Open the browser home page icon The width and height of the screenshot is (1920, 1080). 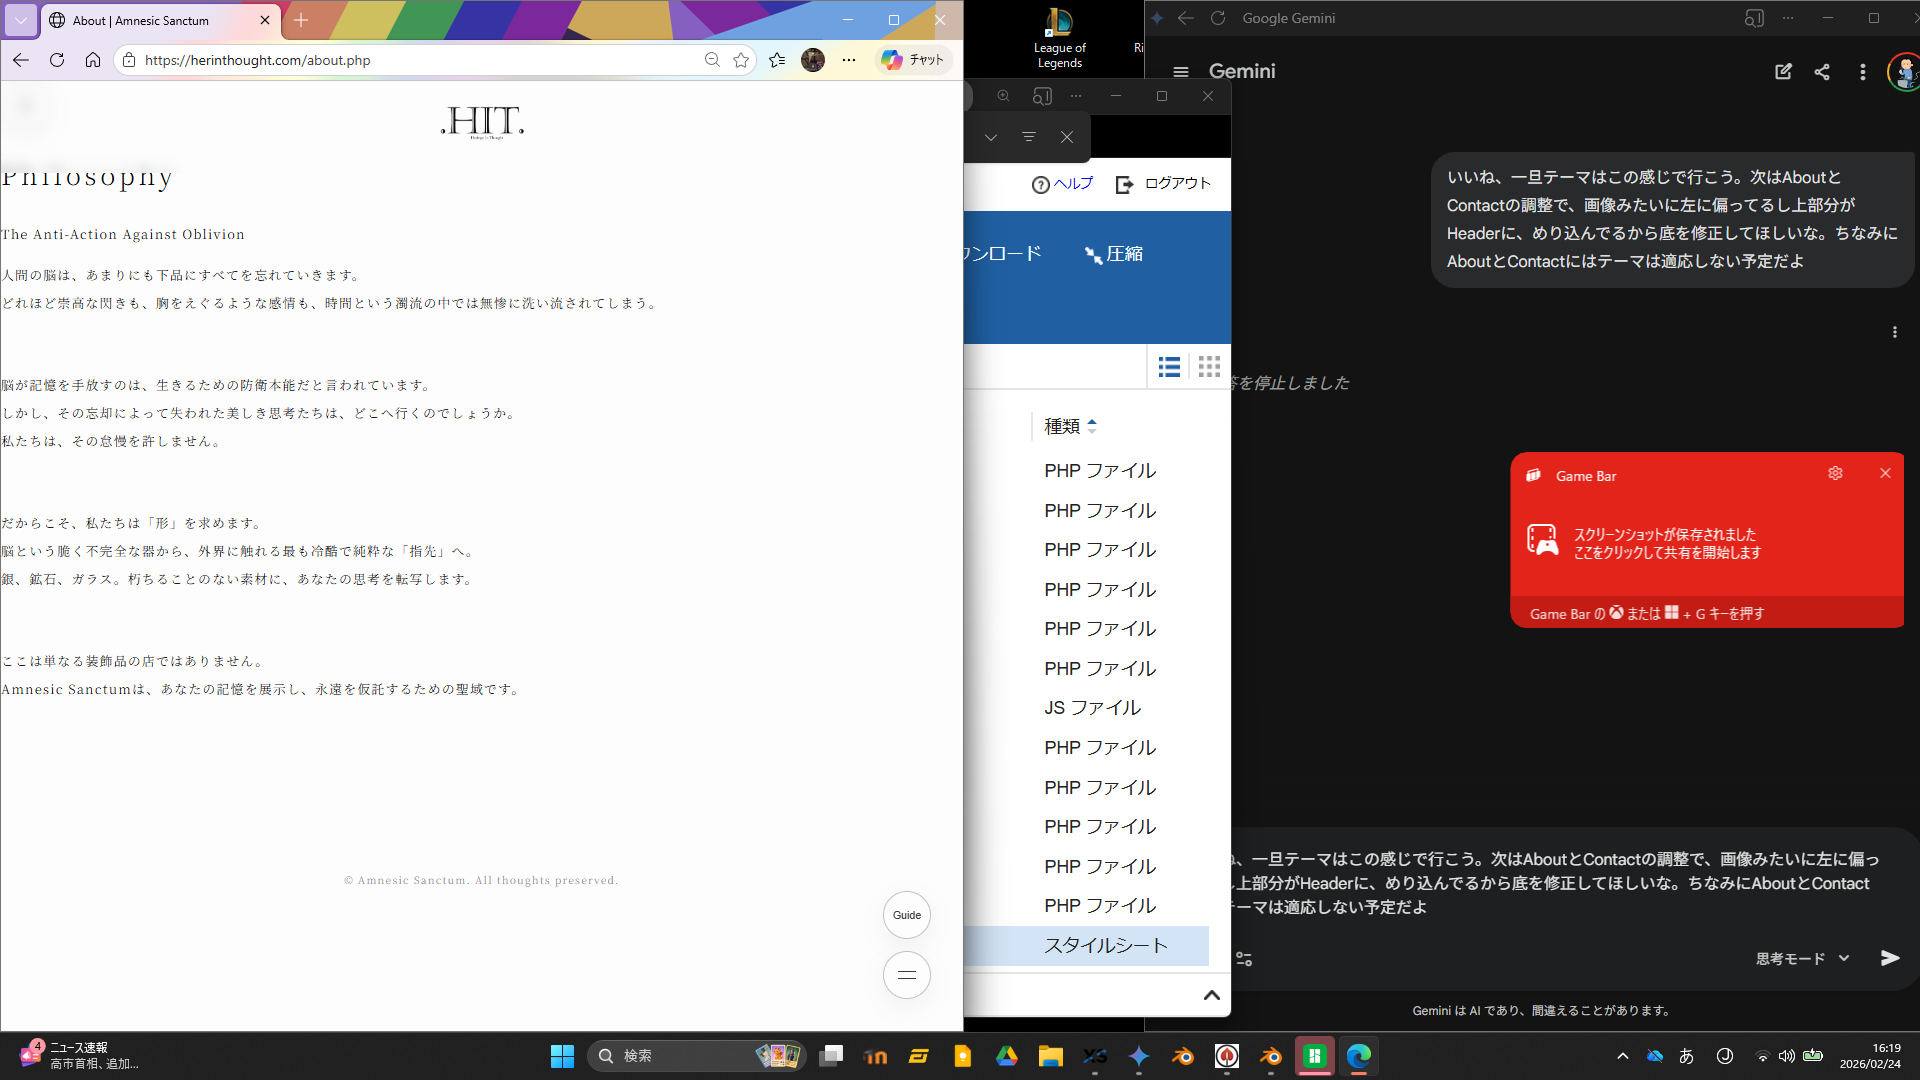(93, 60)
